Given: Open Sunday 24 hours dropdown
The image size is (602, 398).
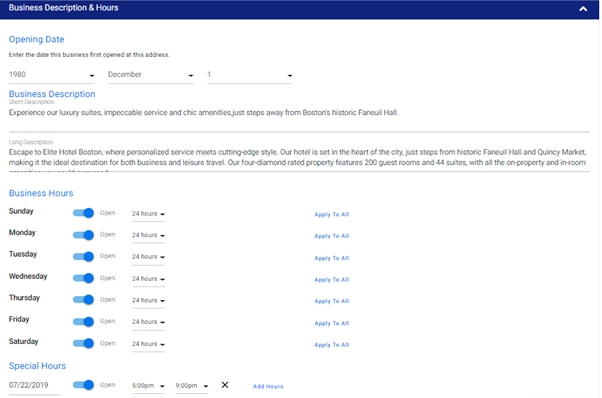Looking at the screenshot, I should [148, 214].
